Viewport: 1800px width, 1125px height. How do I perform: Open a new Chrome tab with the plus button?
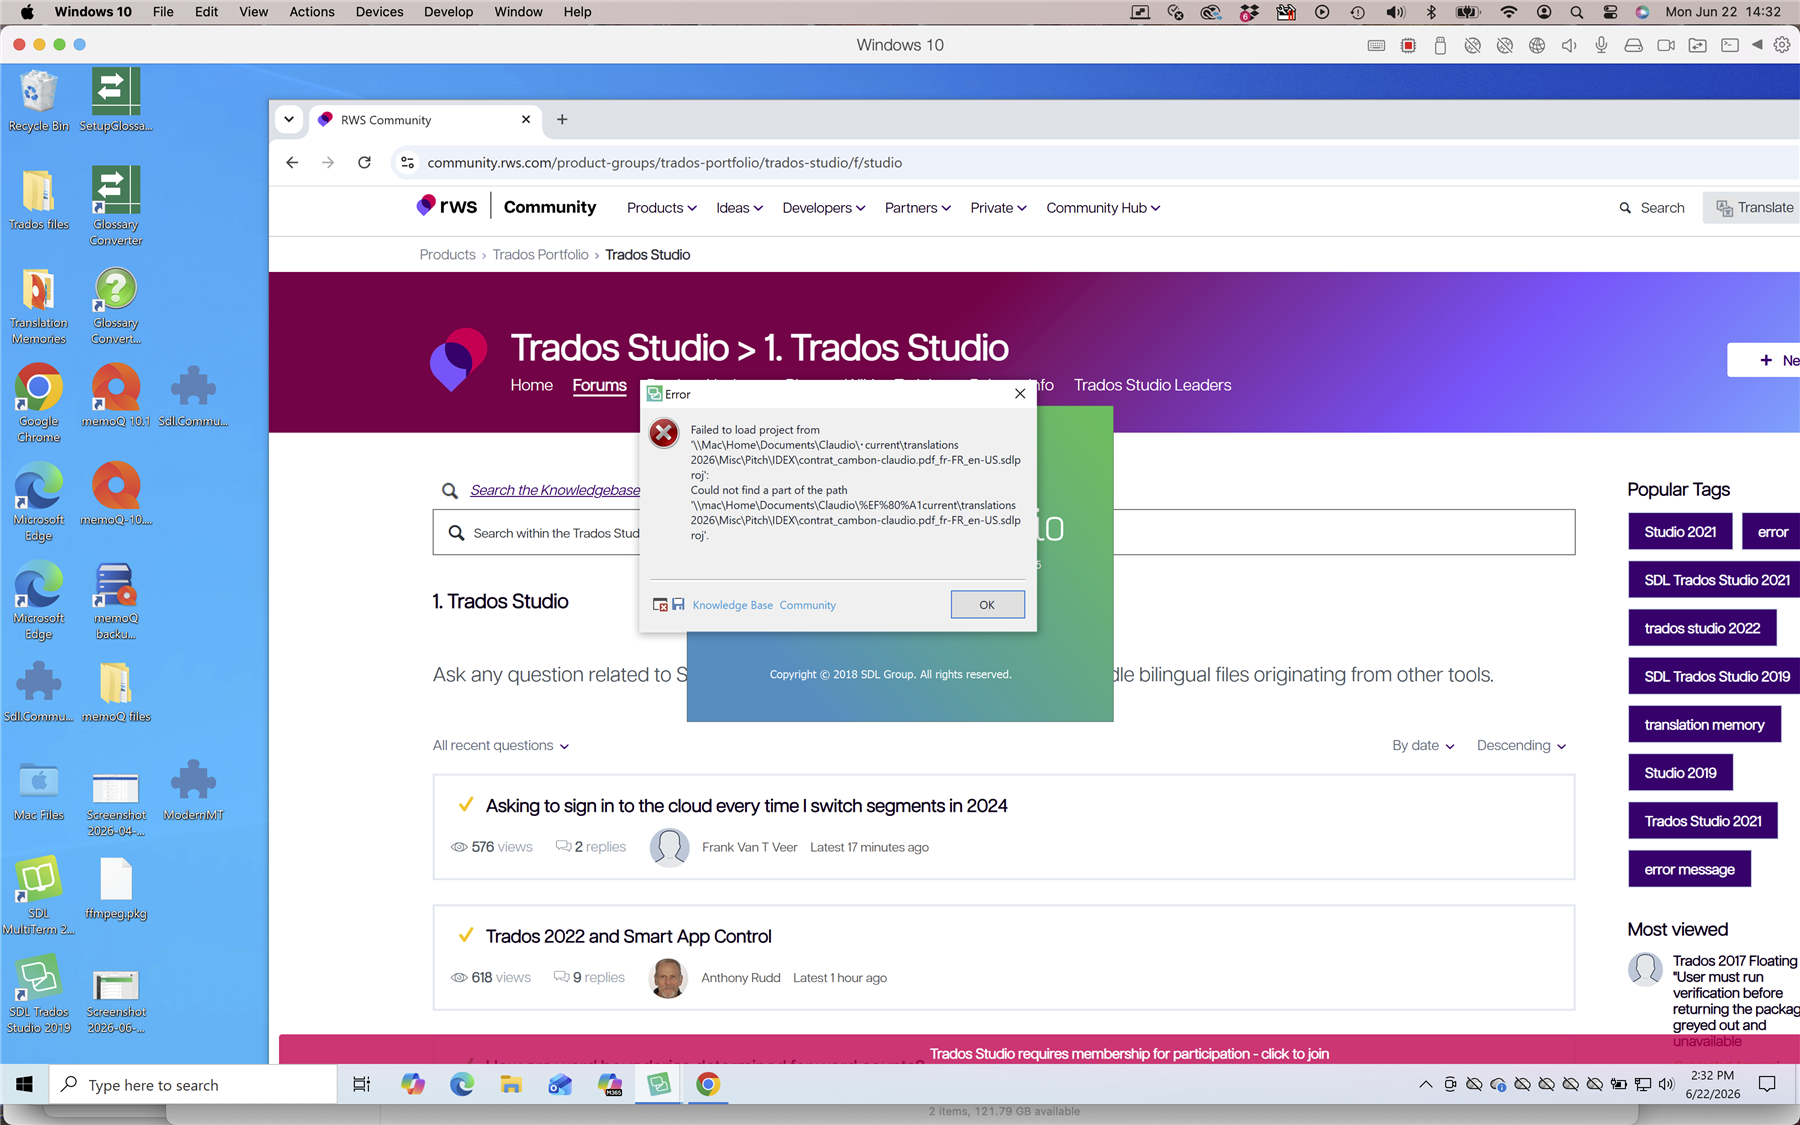562,119
